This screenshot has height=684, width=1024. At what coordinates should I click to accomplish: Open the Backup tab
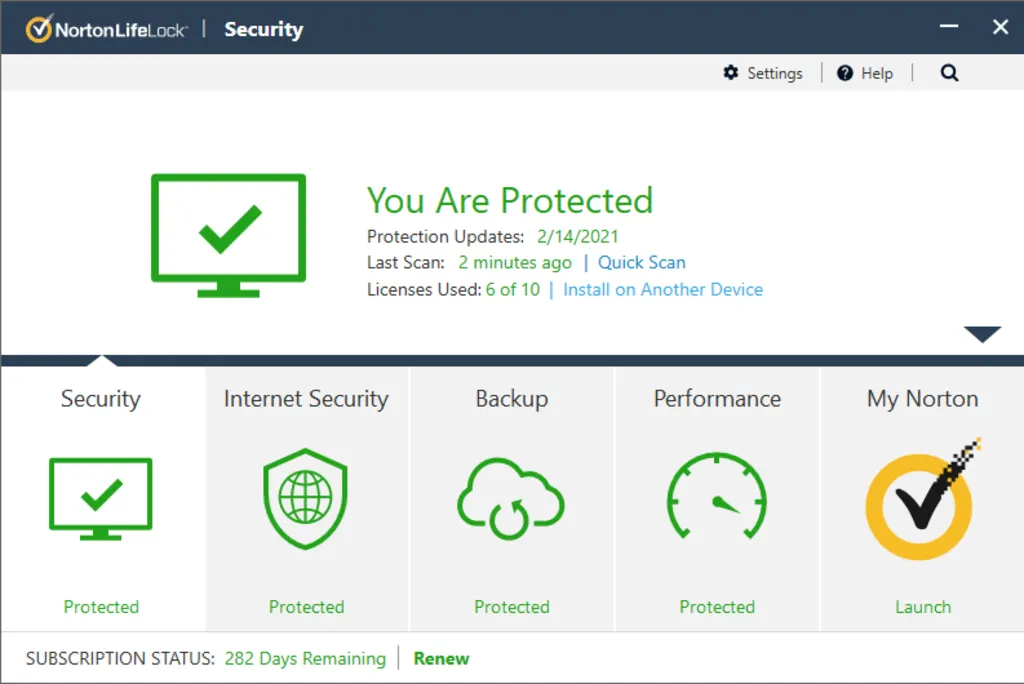click(x=511, y=398)
